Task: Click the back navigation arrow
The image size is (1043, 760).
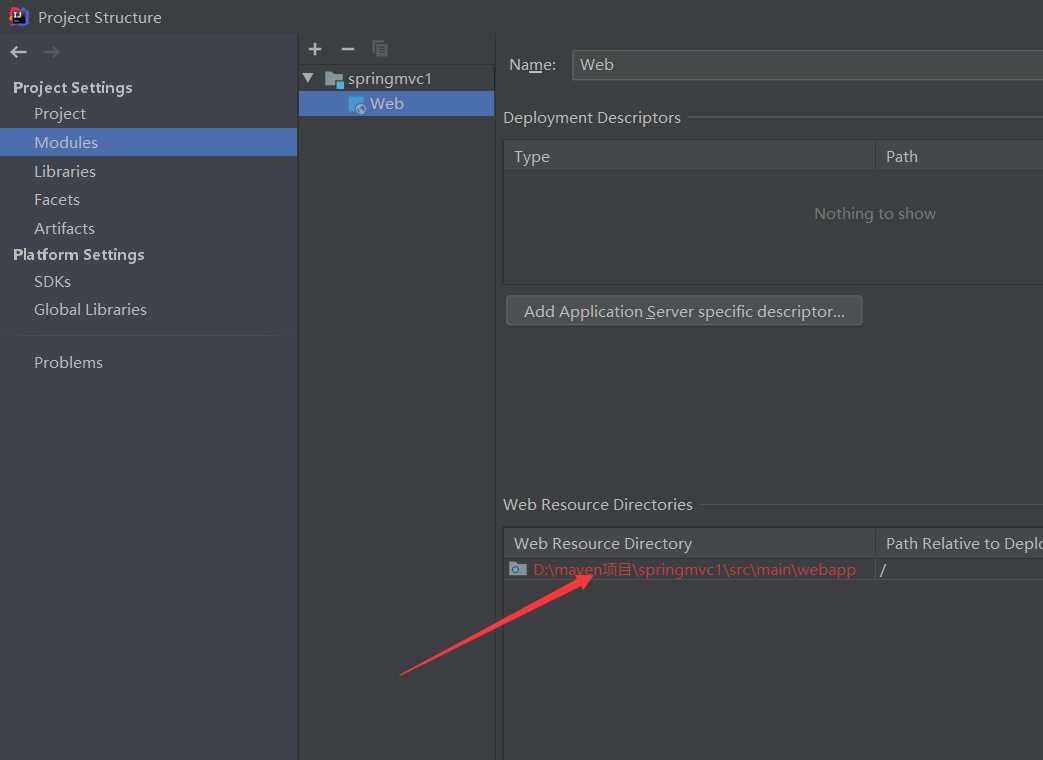Action: [19, 52]
